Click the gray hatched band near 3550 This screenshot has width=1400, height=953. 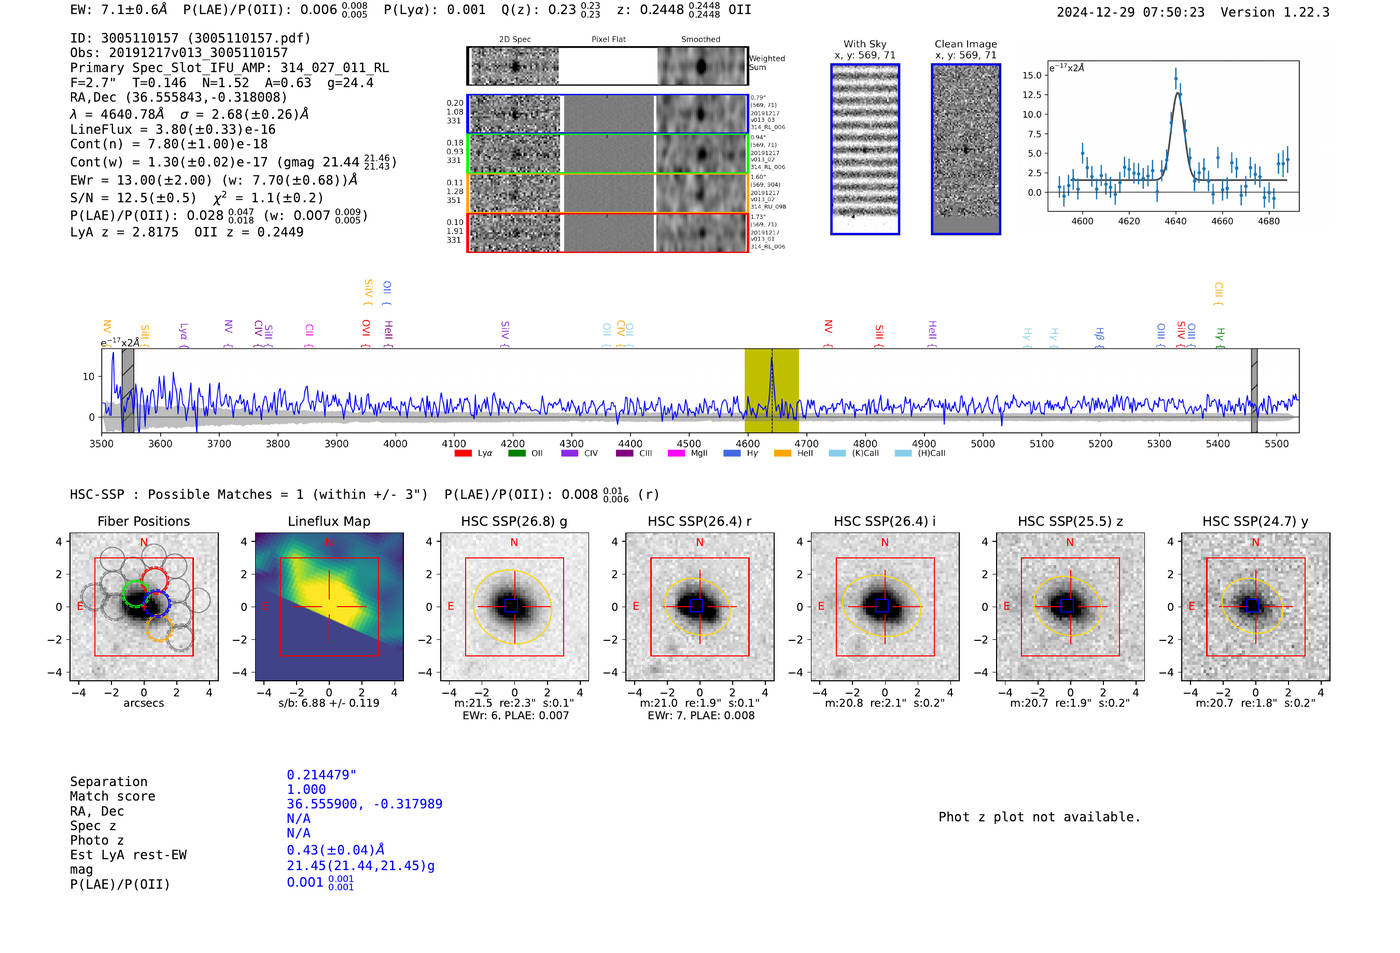[x=128, y=391]
